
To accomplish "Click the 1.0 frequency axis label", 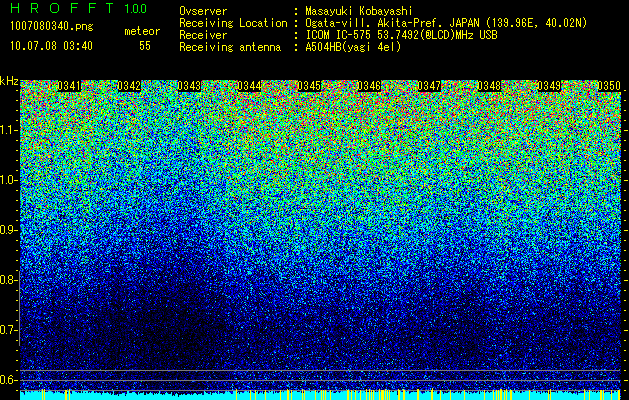I will tap(9, 180).
